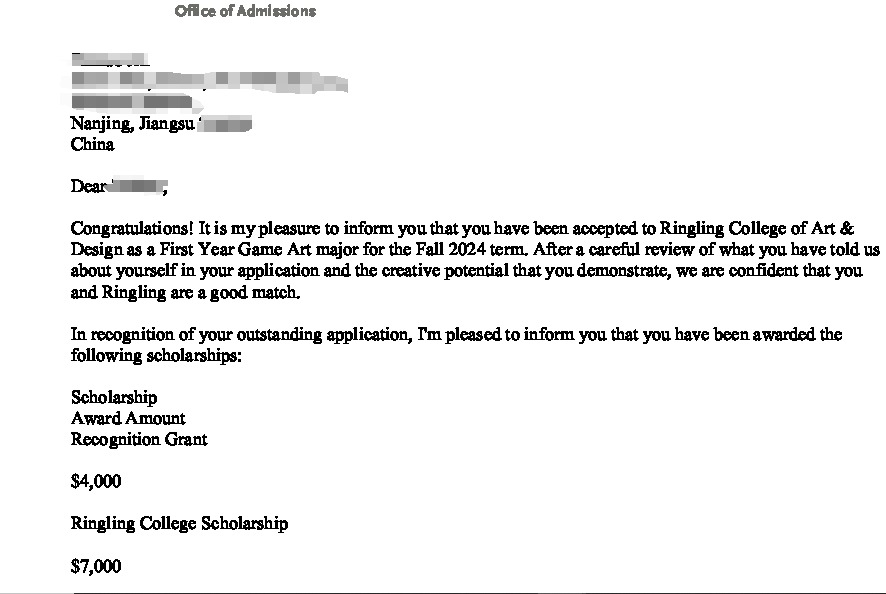Click the "Dear" salutation word
Image resolution: width=886 pixels, height=594 pixels.
pyautogui.click(x=89, y=186)
